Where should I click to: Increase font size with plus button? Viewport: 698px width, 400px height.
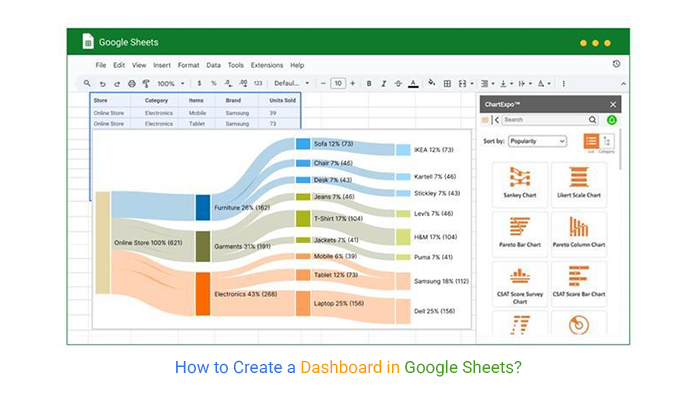(x=353, y=83)
